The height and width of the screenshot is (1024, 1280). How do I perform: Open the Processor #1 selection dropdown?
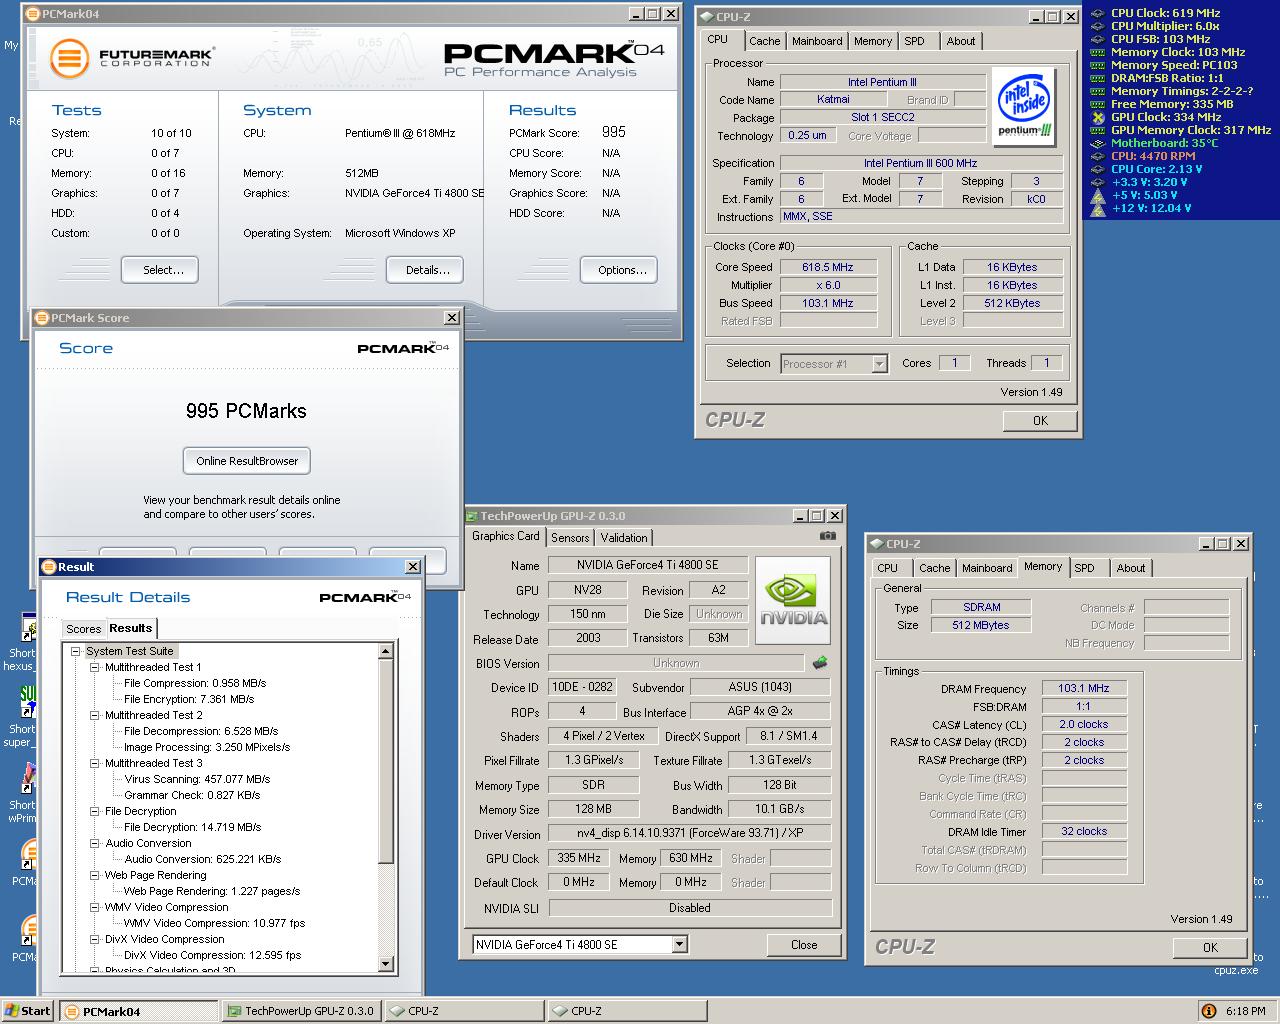(x=879, y=364)
